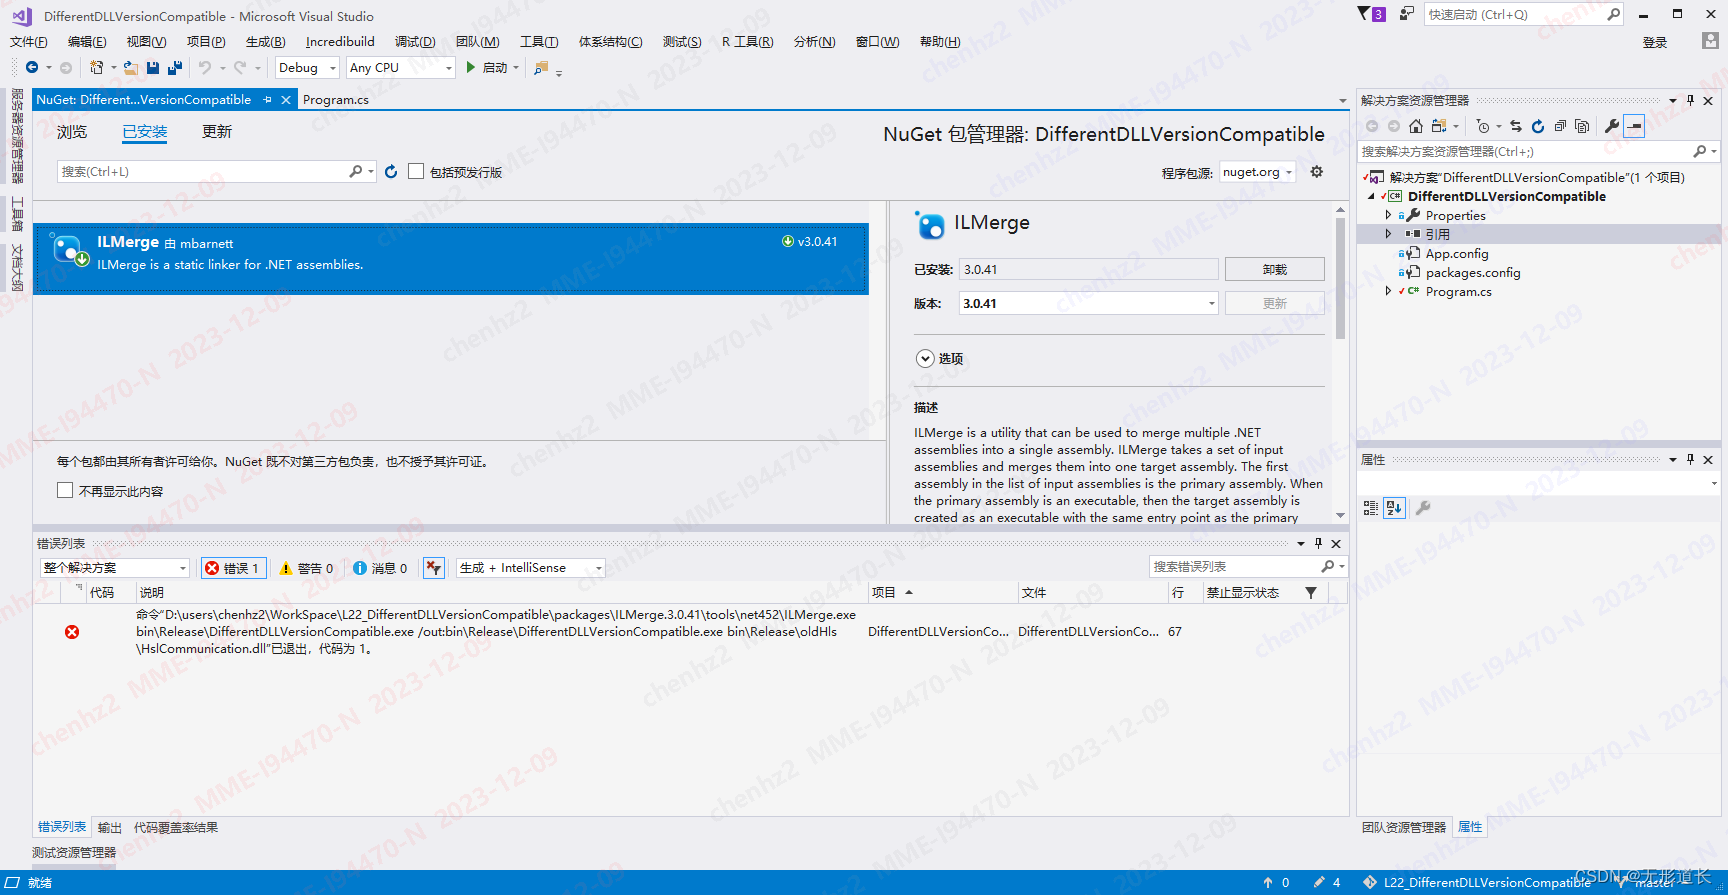Toggle the build-only filter icon in Error List

[433, 568]
